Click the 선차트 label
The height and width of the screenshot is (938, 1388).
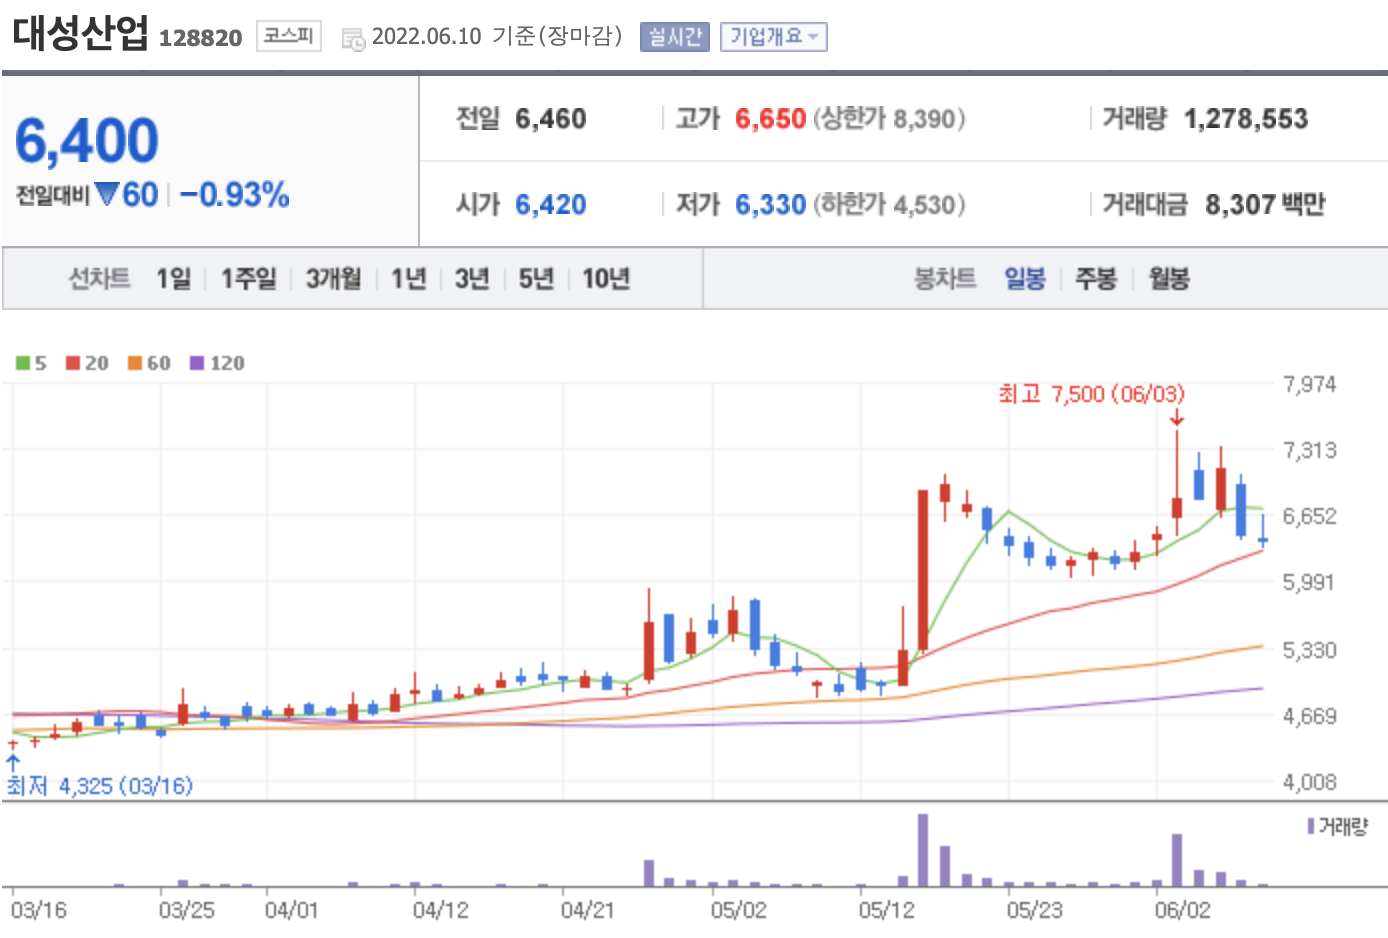coord(99,278)
